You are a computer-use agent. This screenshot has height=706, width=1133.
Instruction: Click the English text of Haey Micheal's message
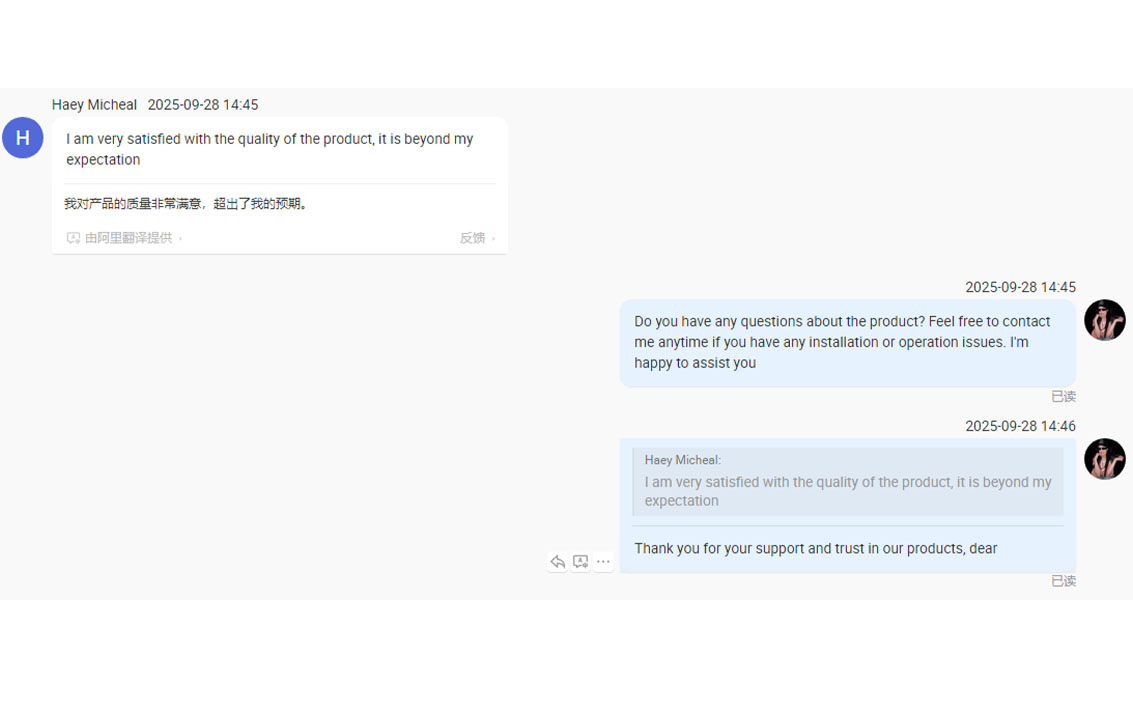coord(269,149)
